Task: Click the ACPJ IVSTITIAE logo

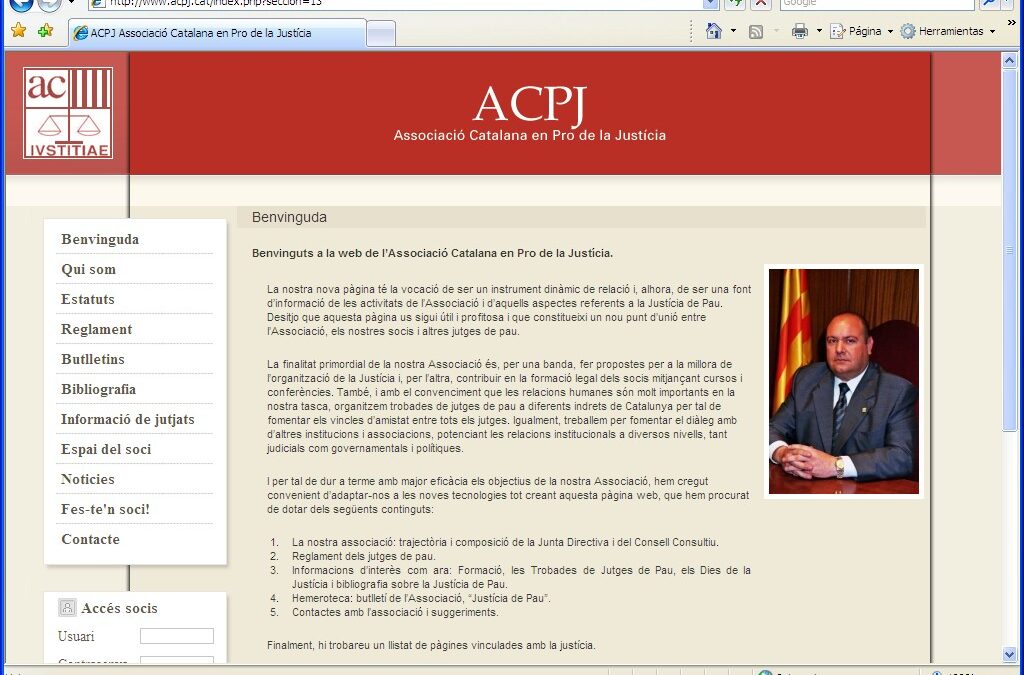Action: tap(66, 112)
